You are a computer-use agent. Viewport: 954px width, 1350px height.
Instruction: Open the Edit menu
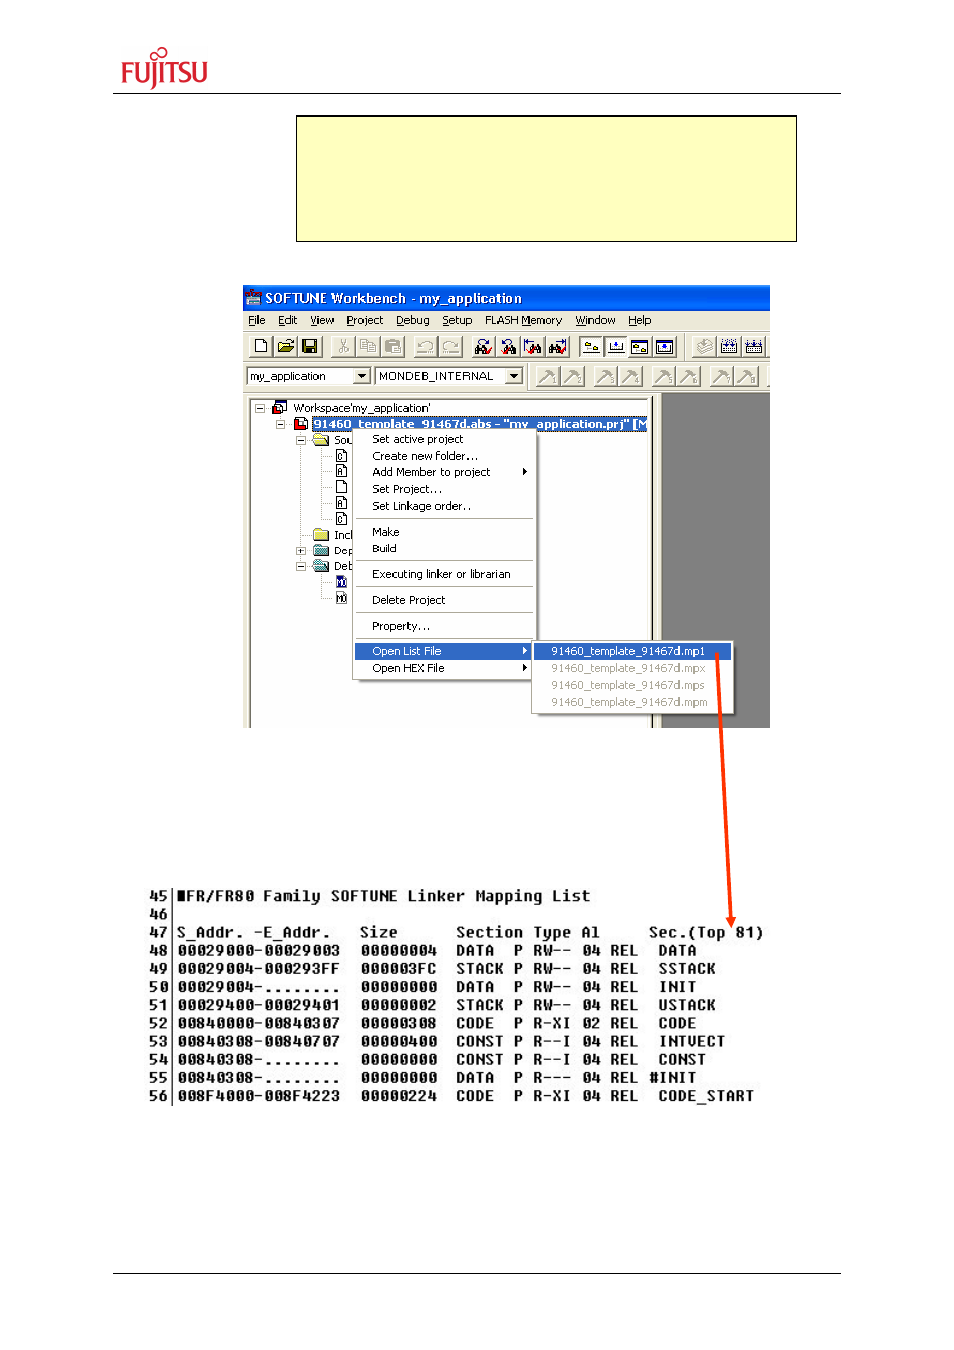(x=288, y=320)
